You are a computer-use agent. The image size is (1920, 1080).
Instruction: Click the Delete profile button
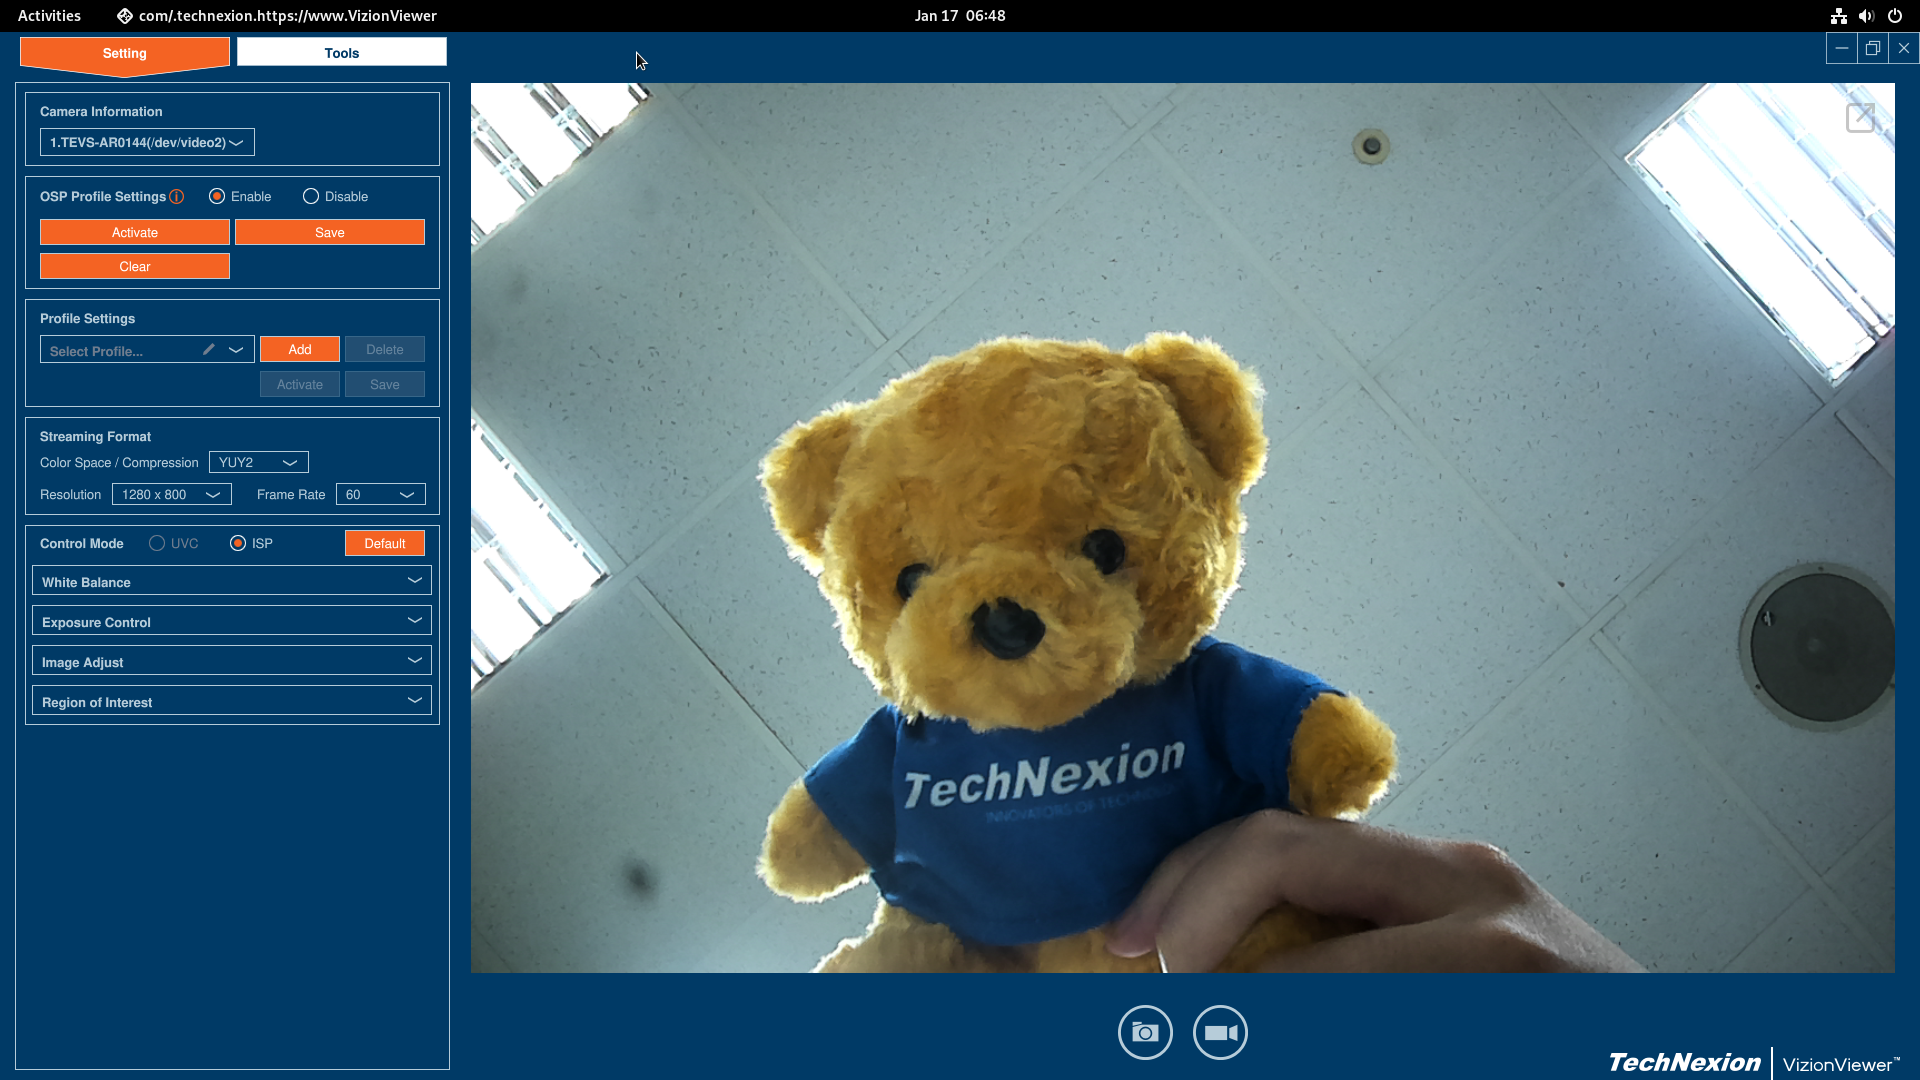click(385, 349)
